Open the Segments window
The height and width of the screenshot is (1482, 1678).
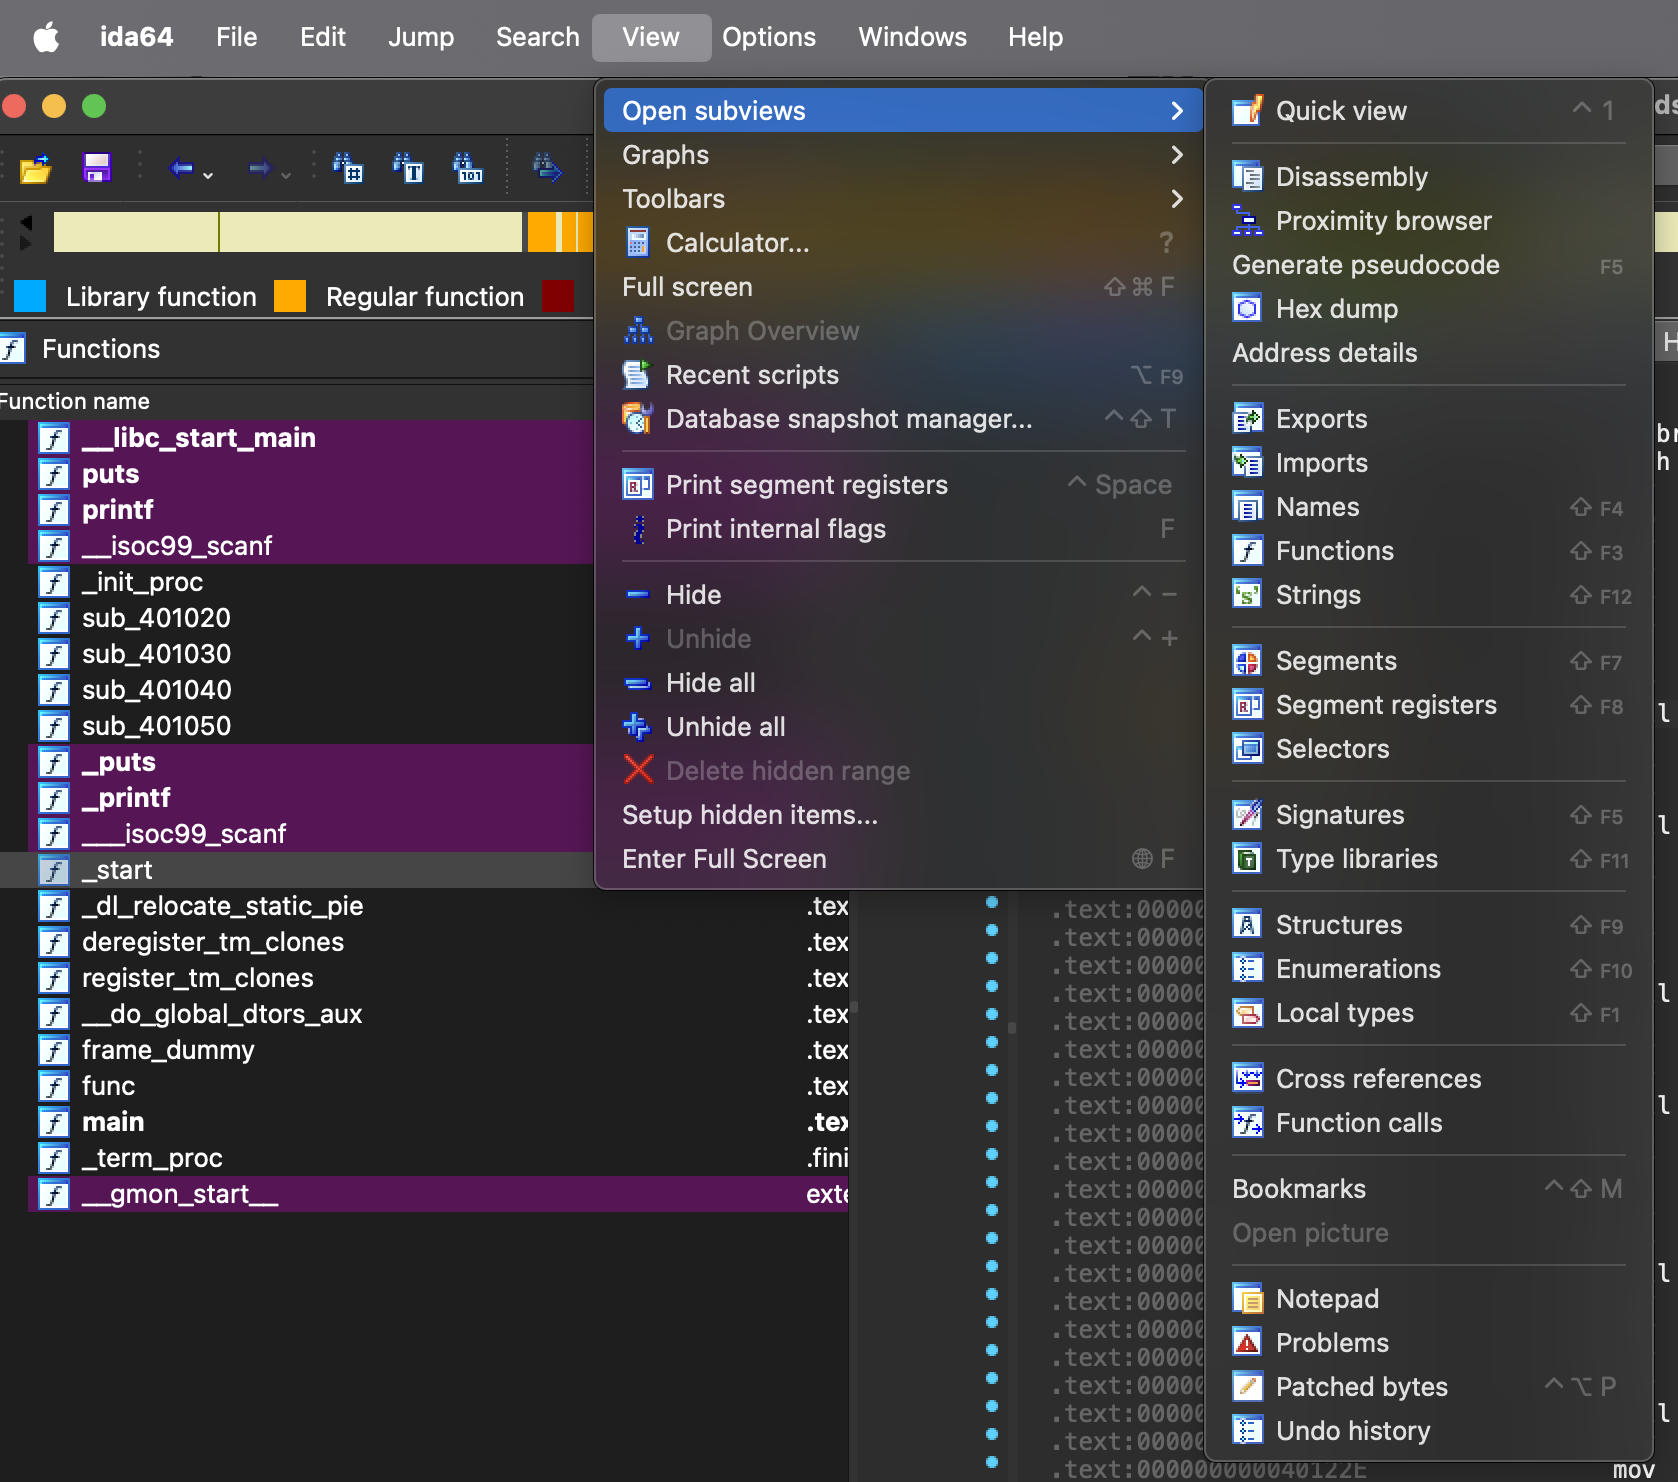pyautogui.click(x=1428, y=661)
